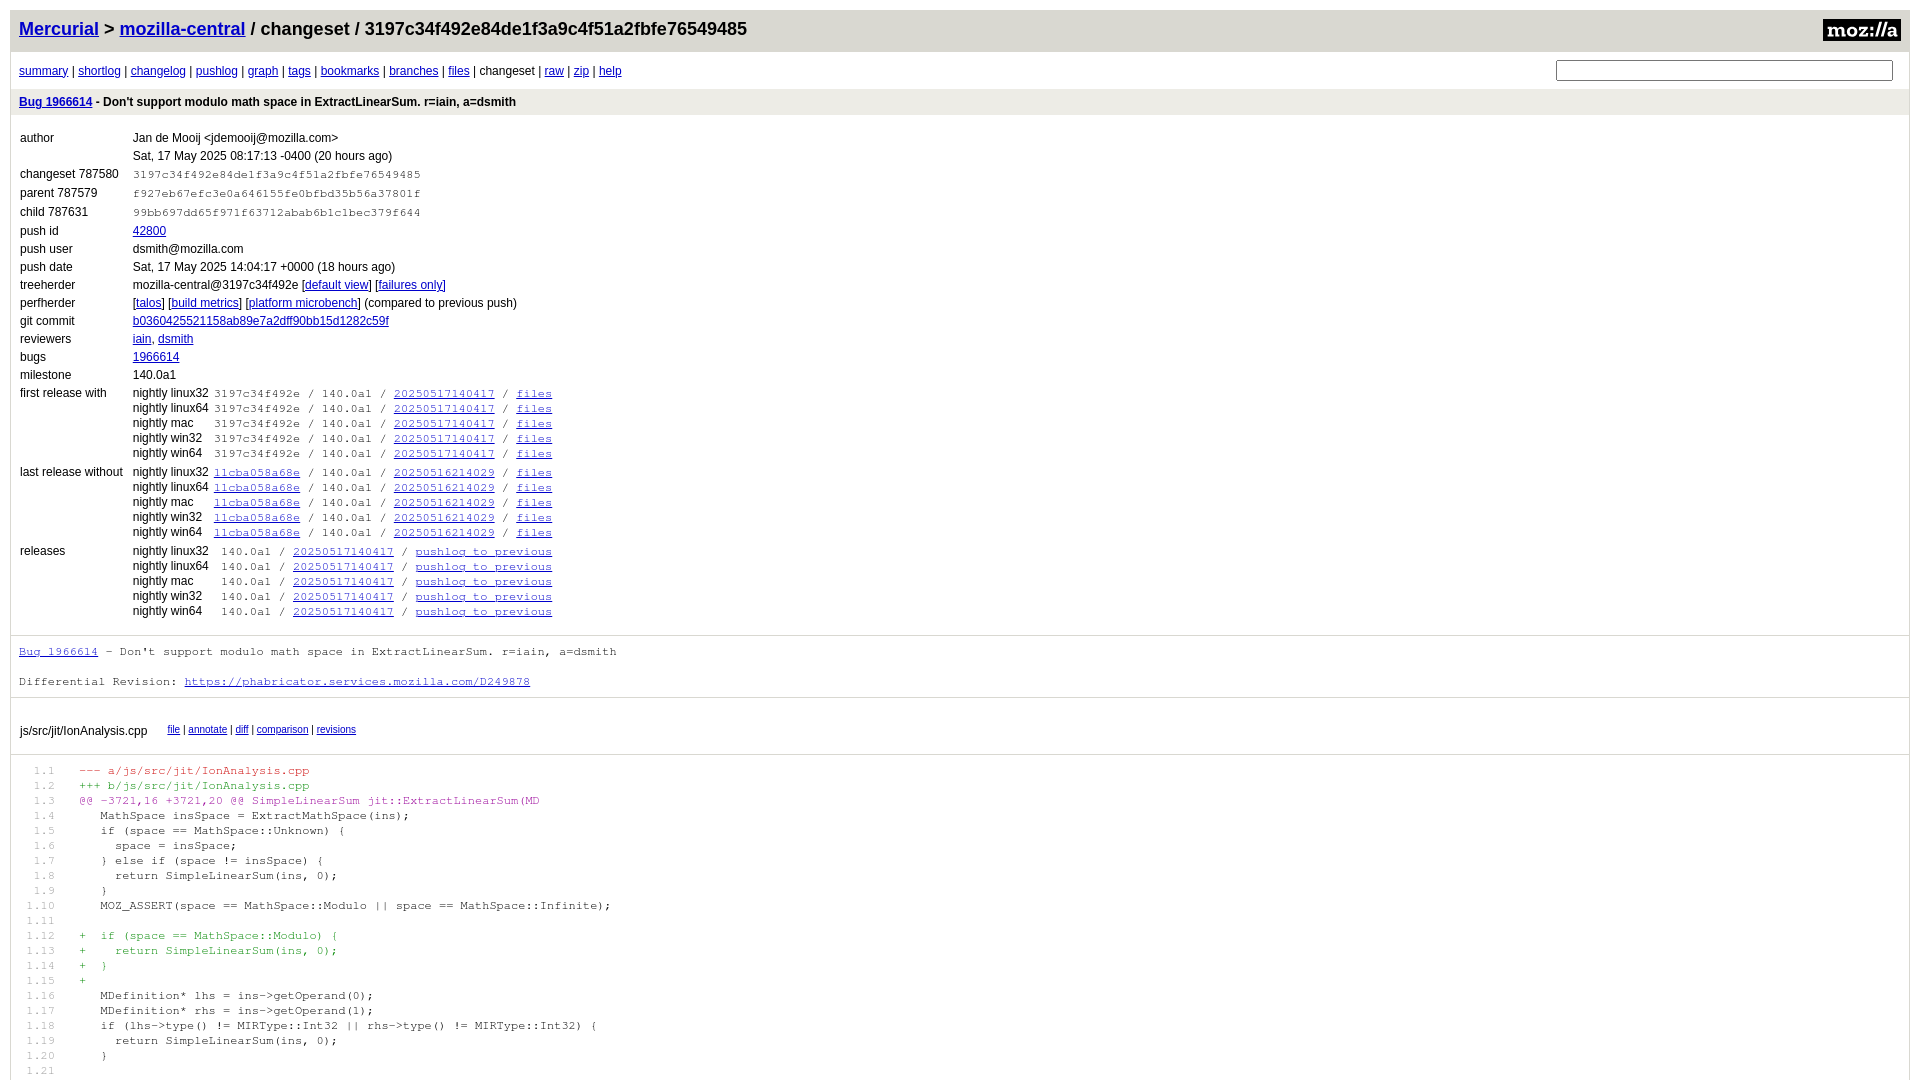Open IonAnalysis.cpp file view
This screenshot has width=1920, height=1080.
point(173,730)
